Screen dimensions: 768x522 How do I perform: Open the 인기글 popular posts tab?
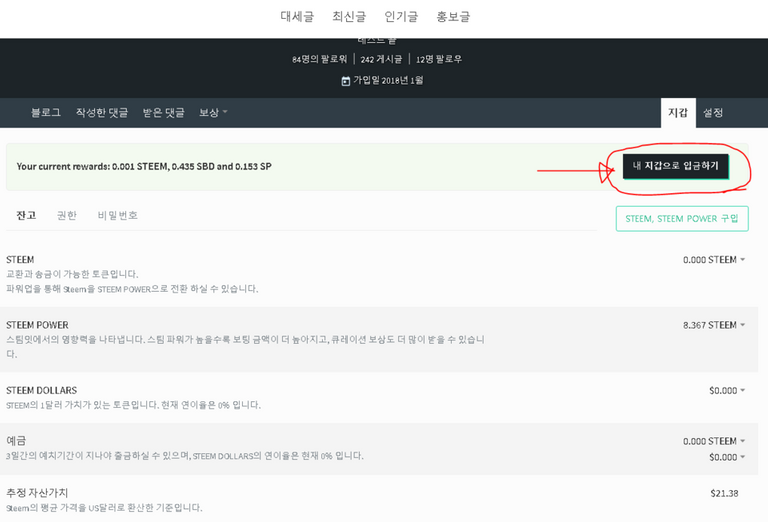click(x=401, y=16)
